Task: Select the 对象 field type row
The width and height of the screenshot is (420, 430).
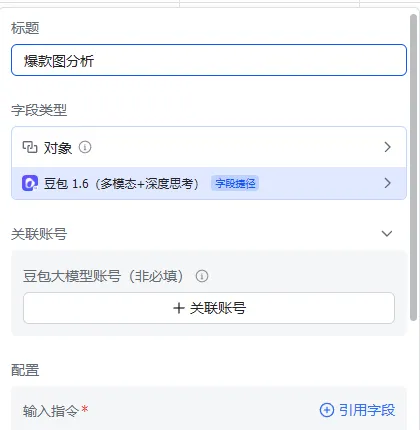Action: point(209,147)
